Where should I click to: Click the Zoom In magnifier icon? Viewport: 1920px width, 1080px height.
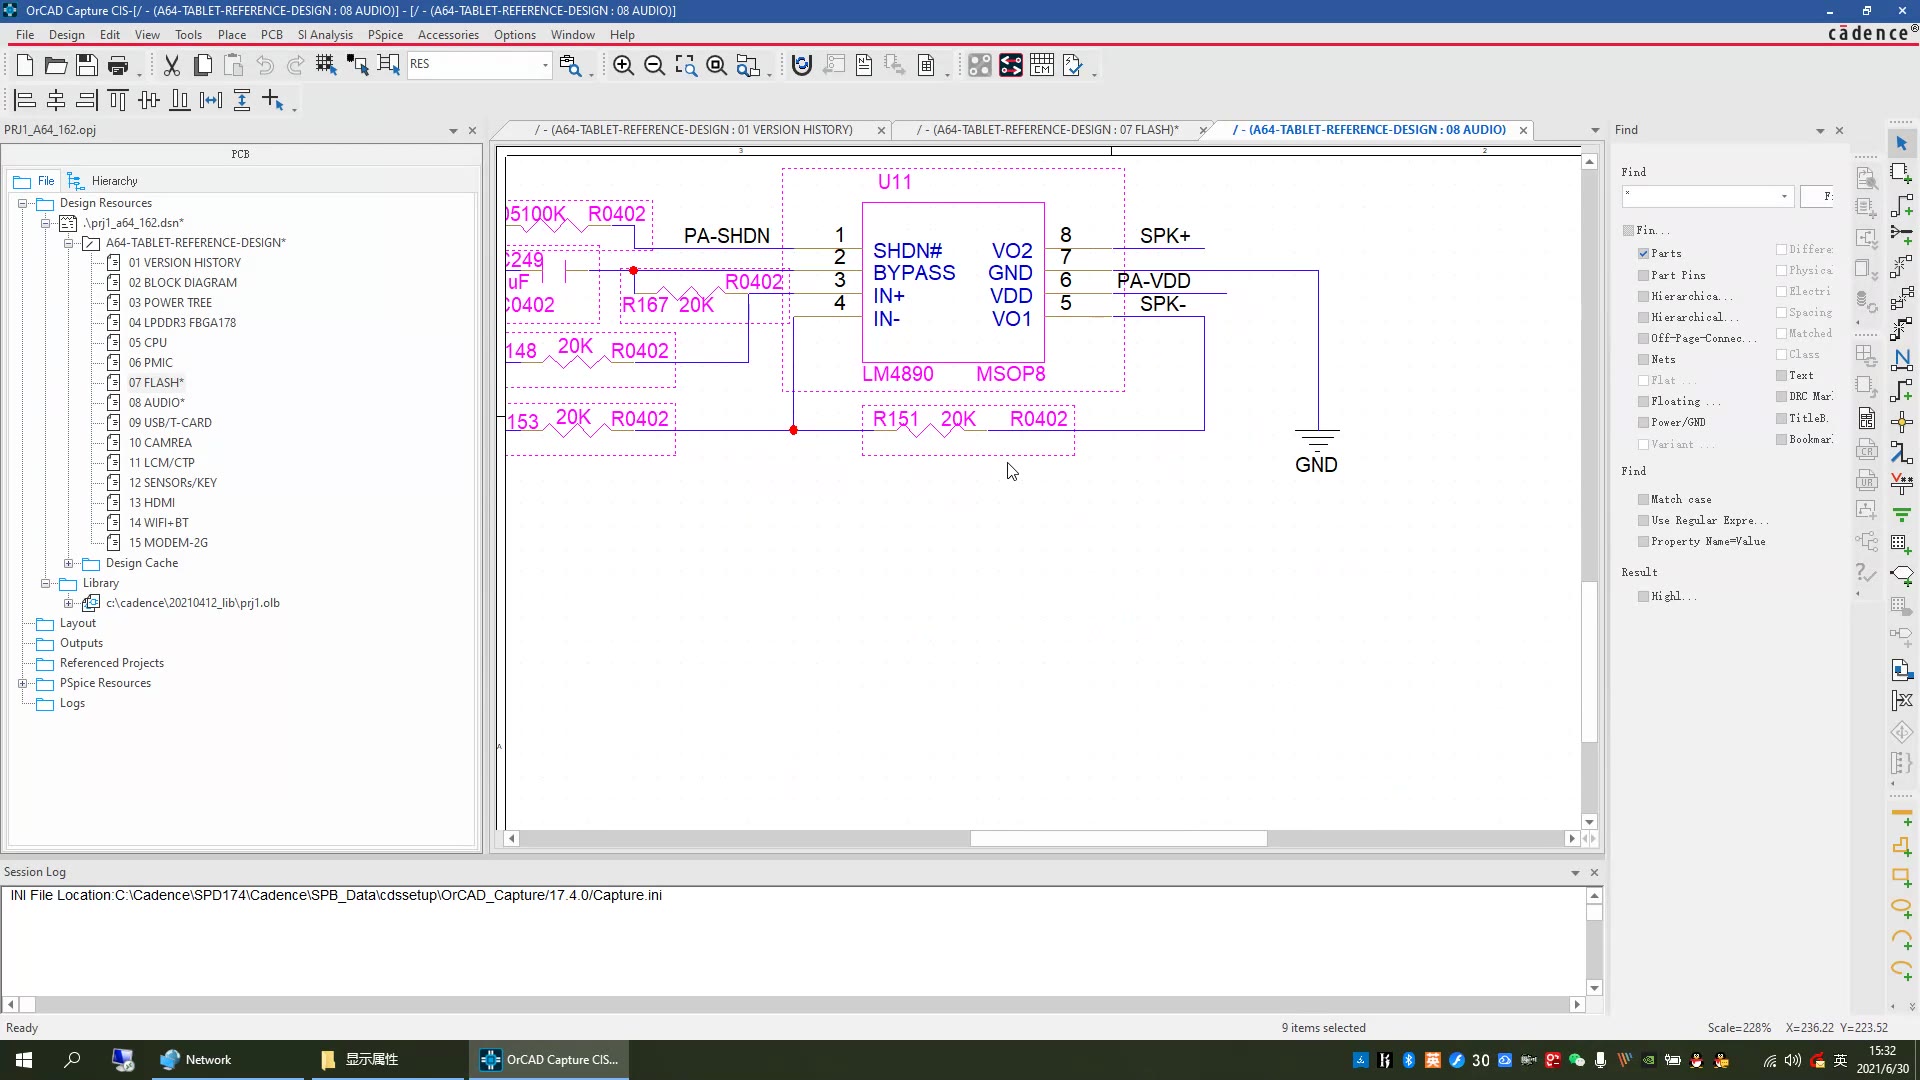[623, 66]
